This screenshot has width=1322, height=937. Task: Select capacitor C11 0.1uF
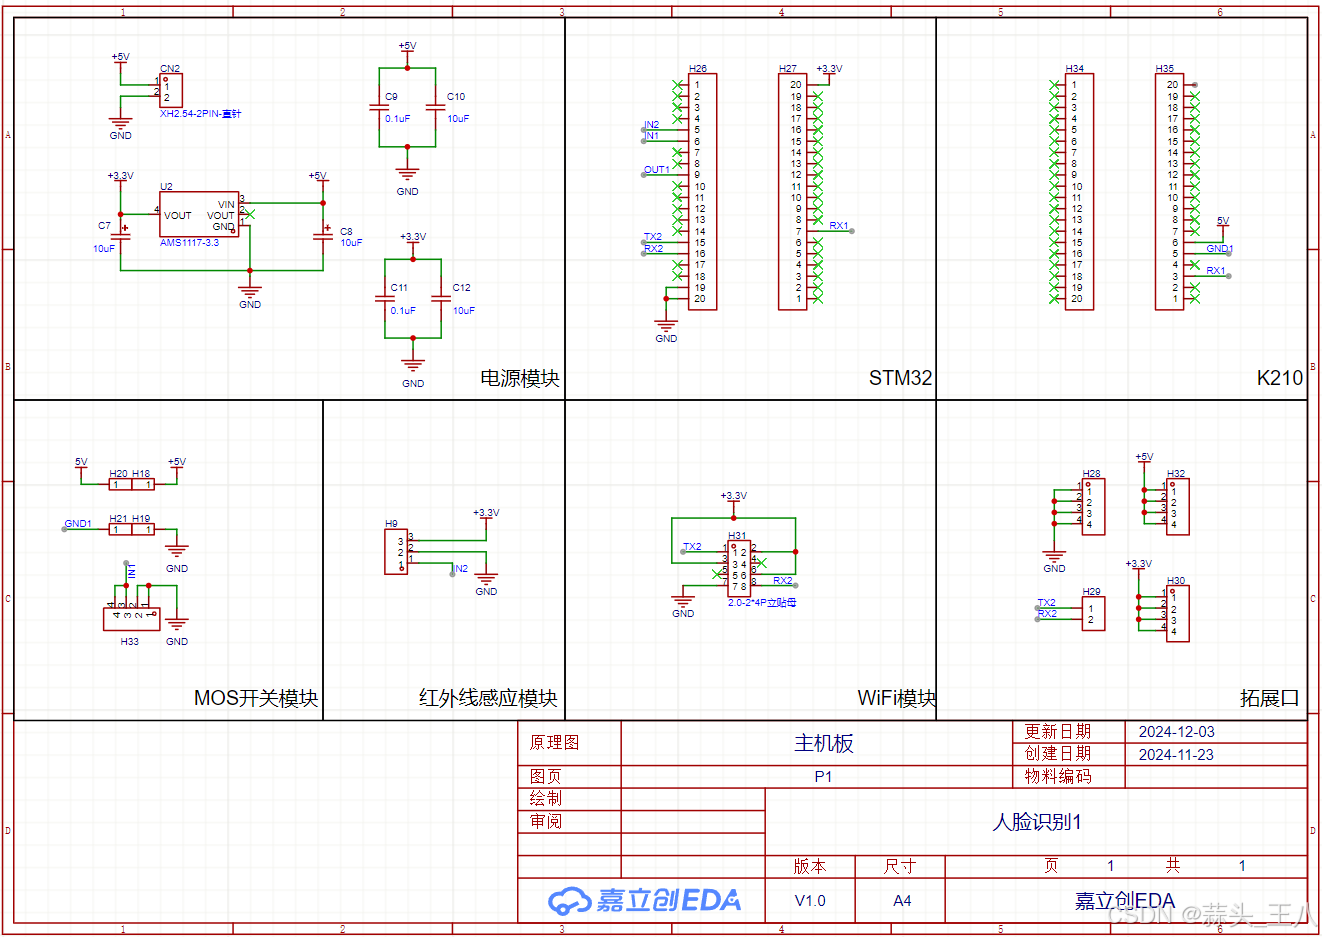(x=386, y=298)
